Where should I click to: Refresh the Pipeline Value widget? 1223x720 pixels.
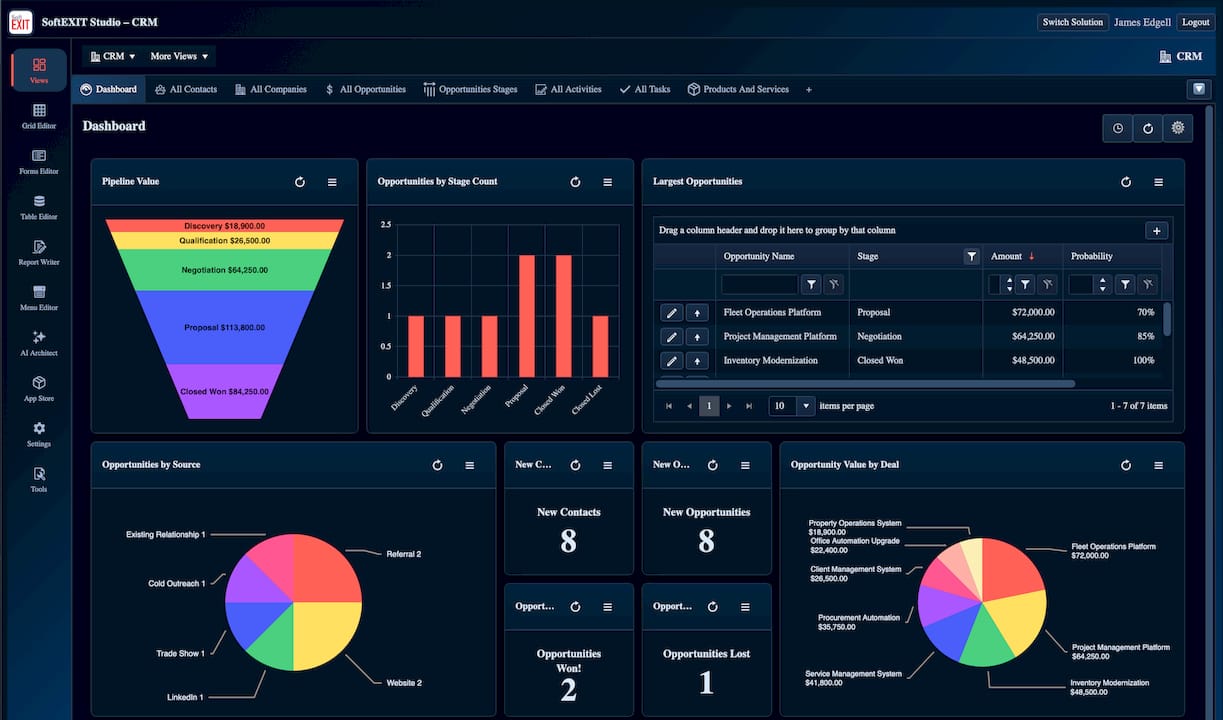coord(300,182)
